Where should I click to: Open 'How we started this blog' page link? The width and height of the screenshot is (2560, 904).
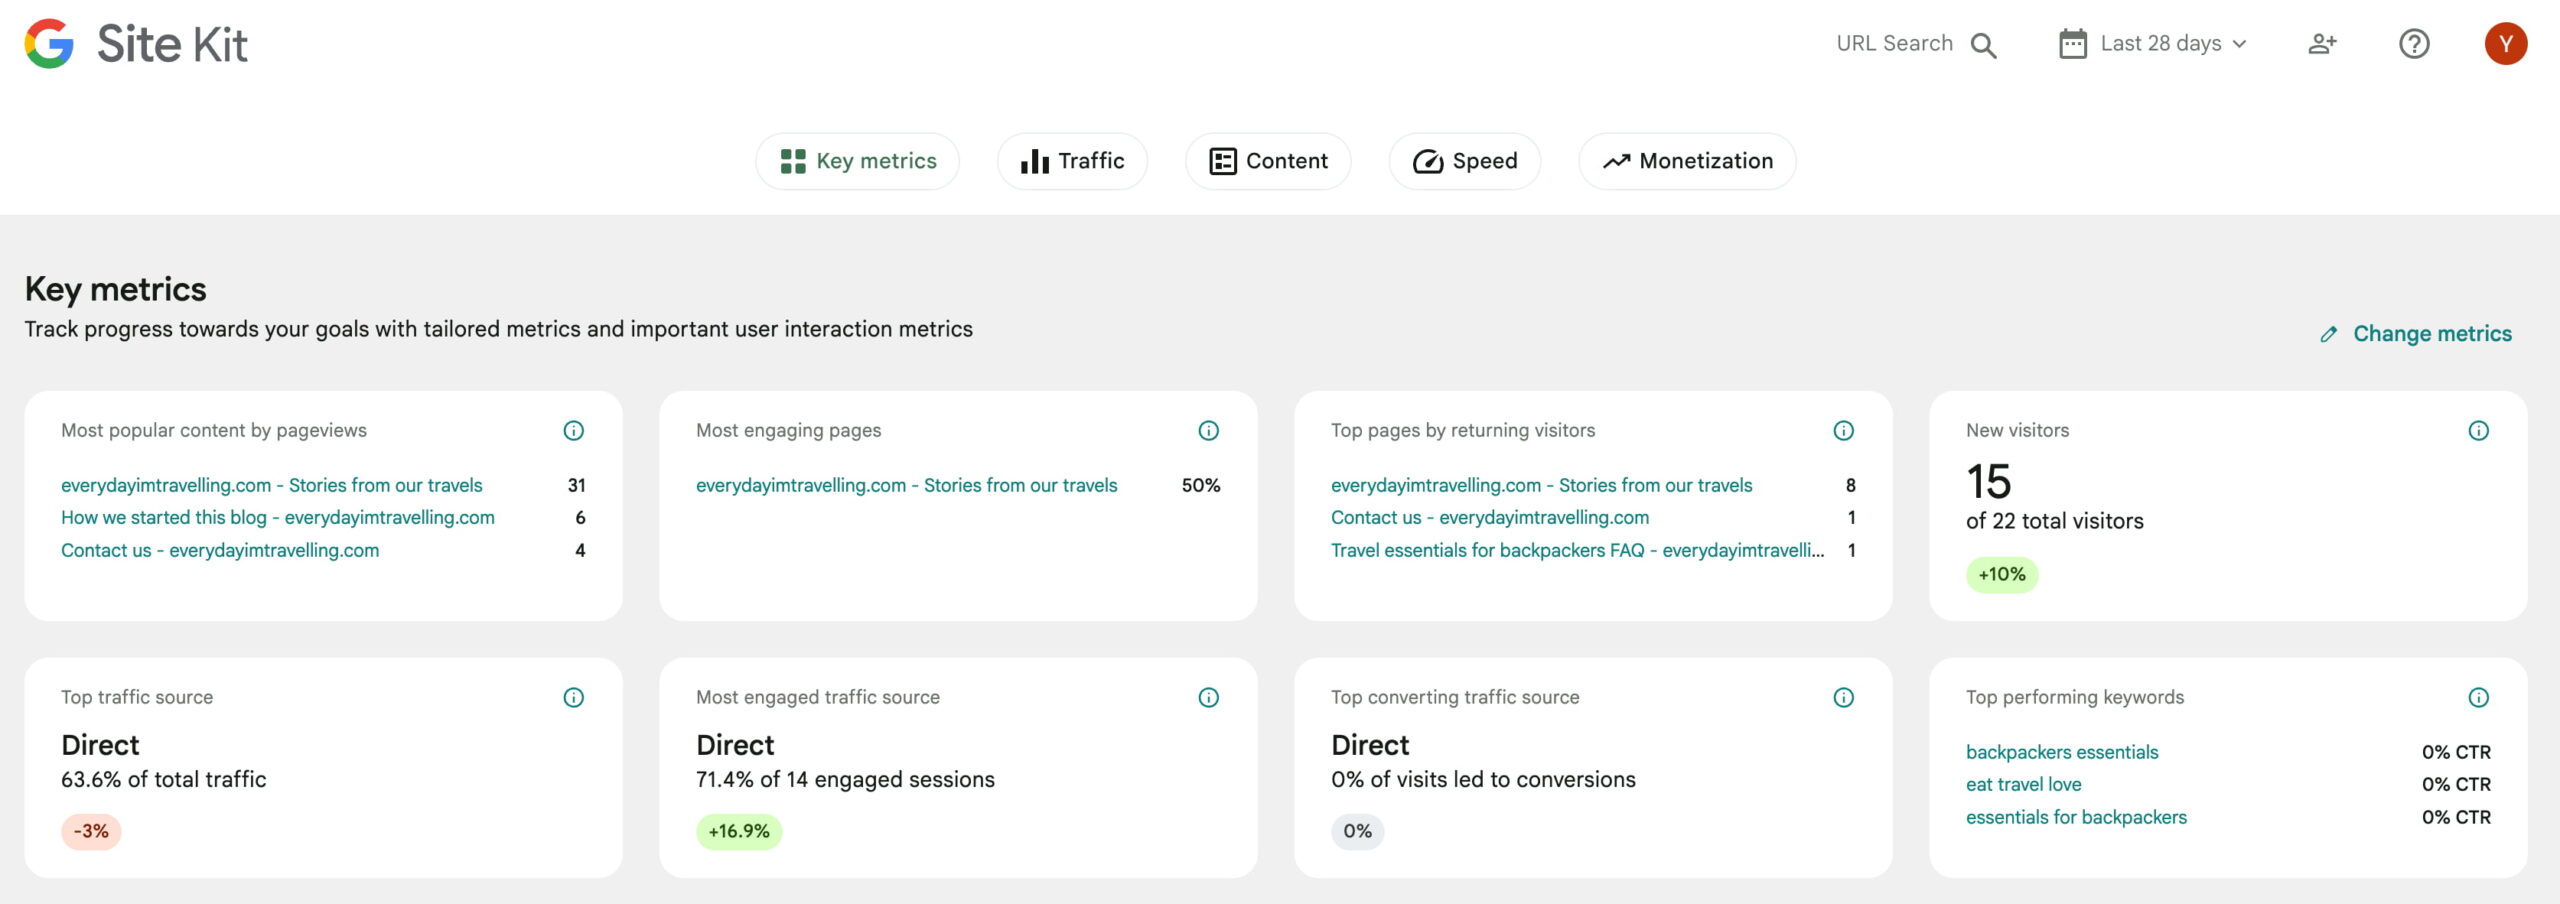pos(278,518)
